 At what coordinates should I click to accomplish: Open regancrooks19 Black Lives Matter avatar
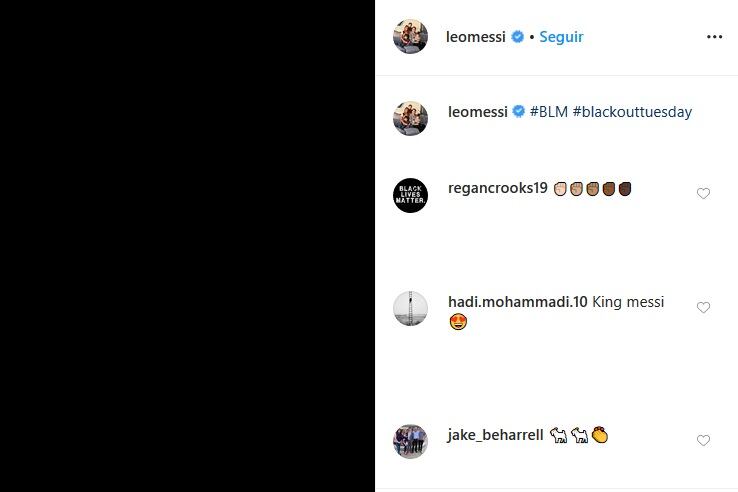[411, 195]
